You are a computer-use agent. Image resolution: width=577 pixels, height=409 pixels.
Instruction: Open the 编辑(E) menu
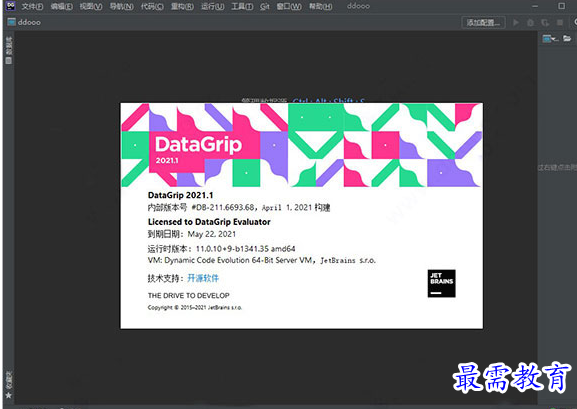click(x=61, y=7)
